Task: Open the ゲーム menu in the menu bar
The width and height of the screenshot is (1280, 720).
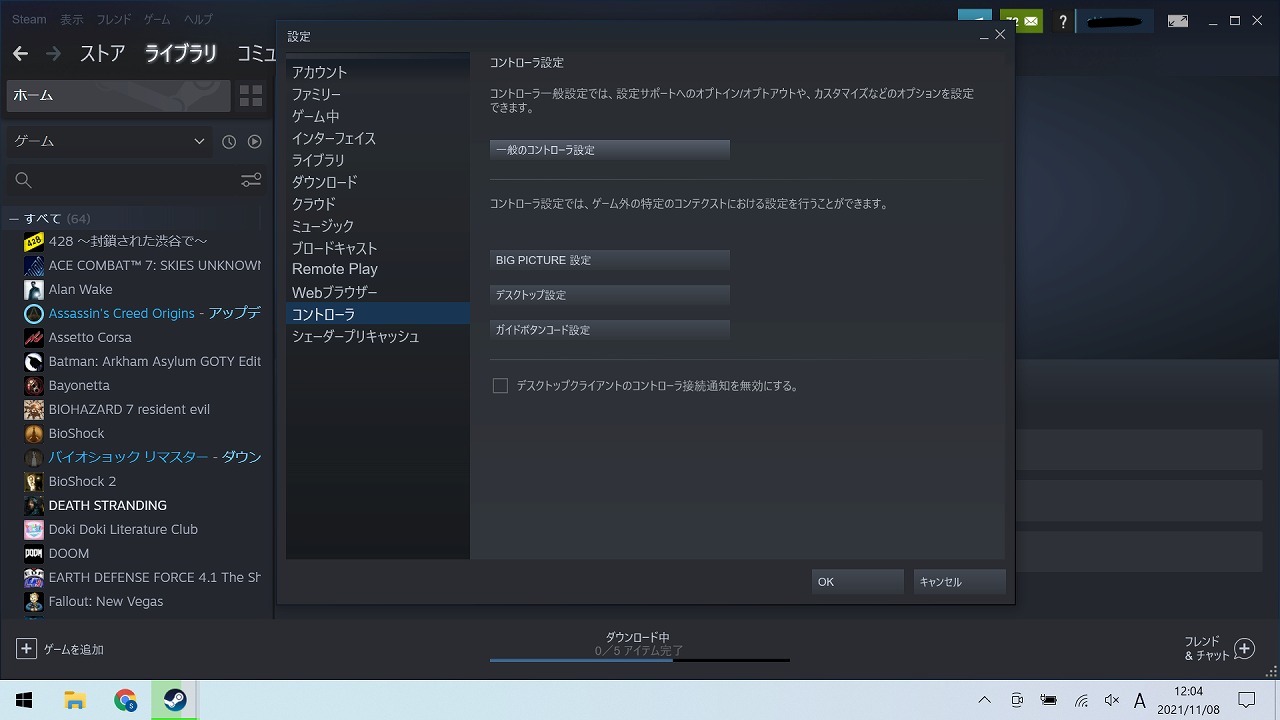Action: 156,19
